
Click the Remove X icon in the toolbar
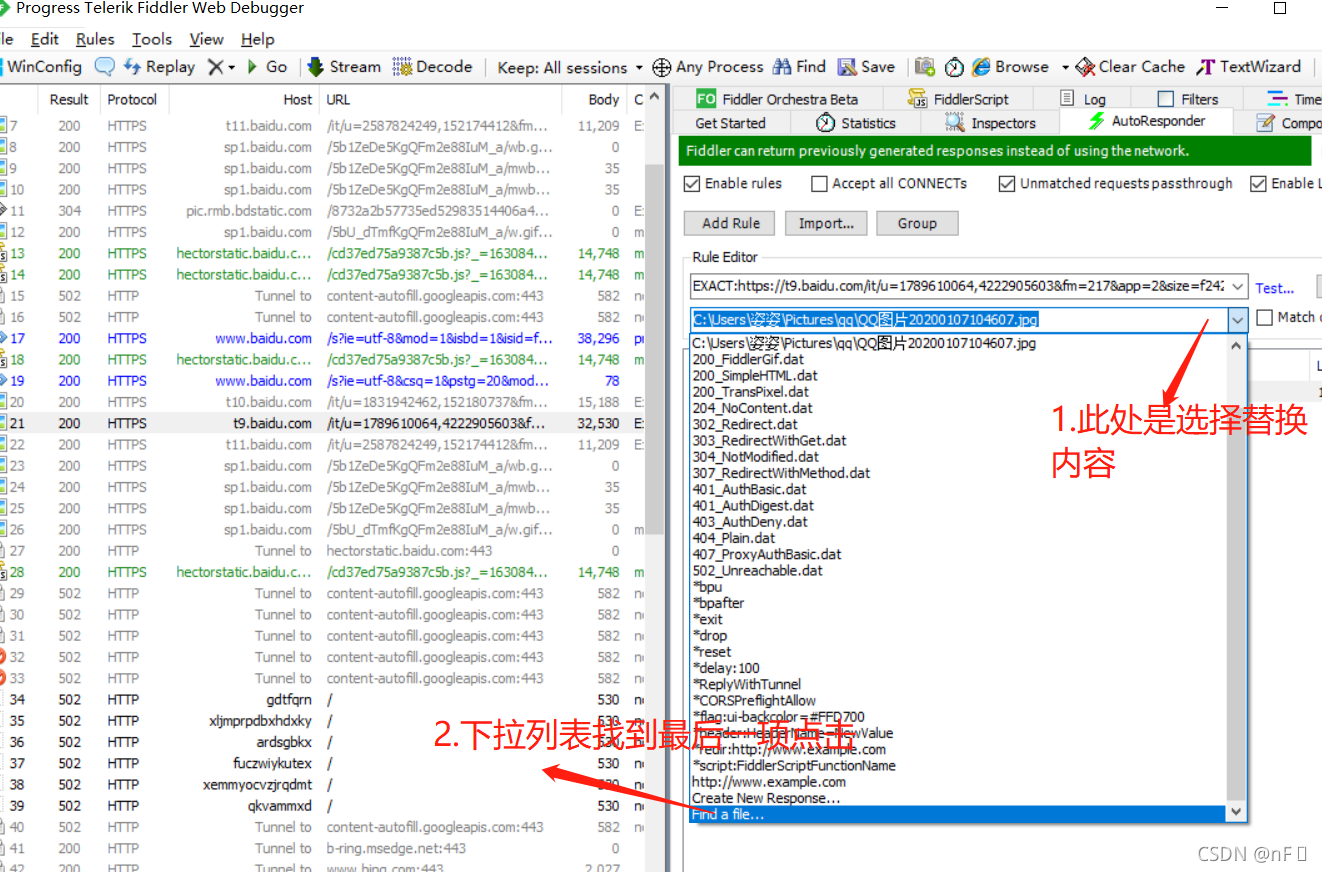point(215,67)
